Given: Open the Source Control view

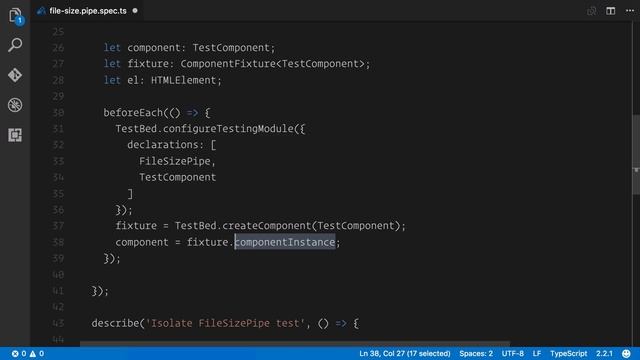Looking at the screenshot, I should tap(15, 75).
